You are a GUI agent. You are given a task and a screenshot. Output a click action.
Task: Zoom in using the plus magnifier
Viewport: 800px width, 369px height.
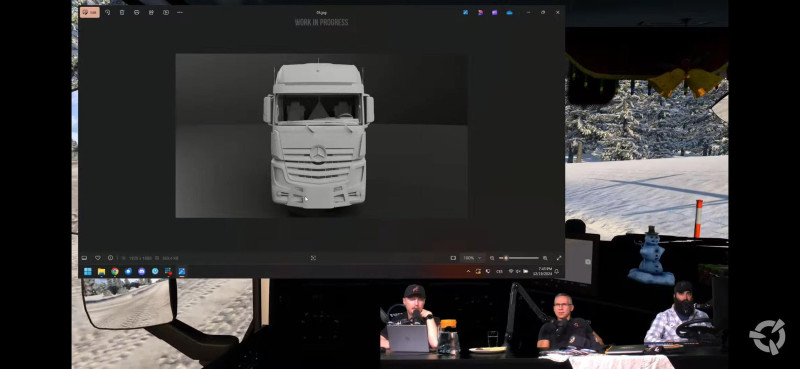(545, 258)
